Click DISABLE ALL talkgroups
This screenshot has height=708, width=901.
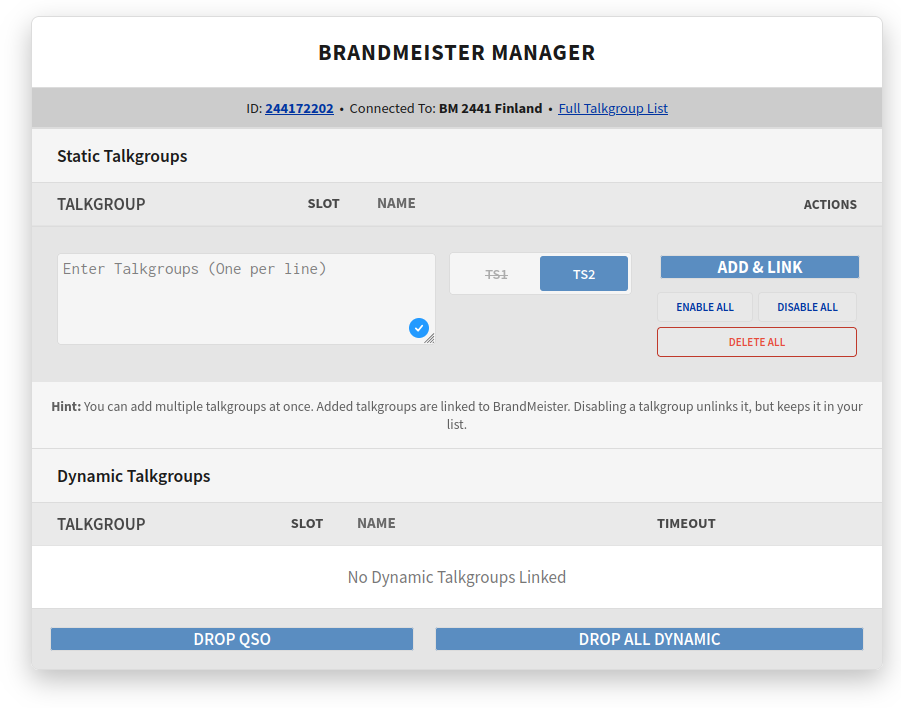tap(807, 307)
